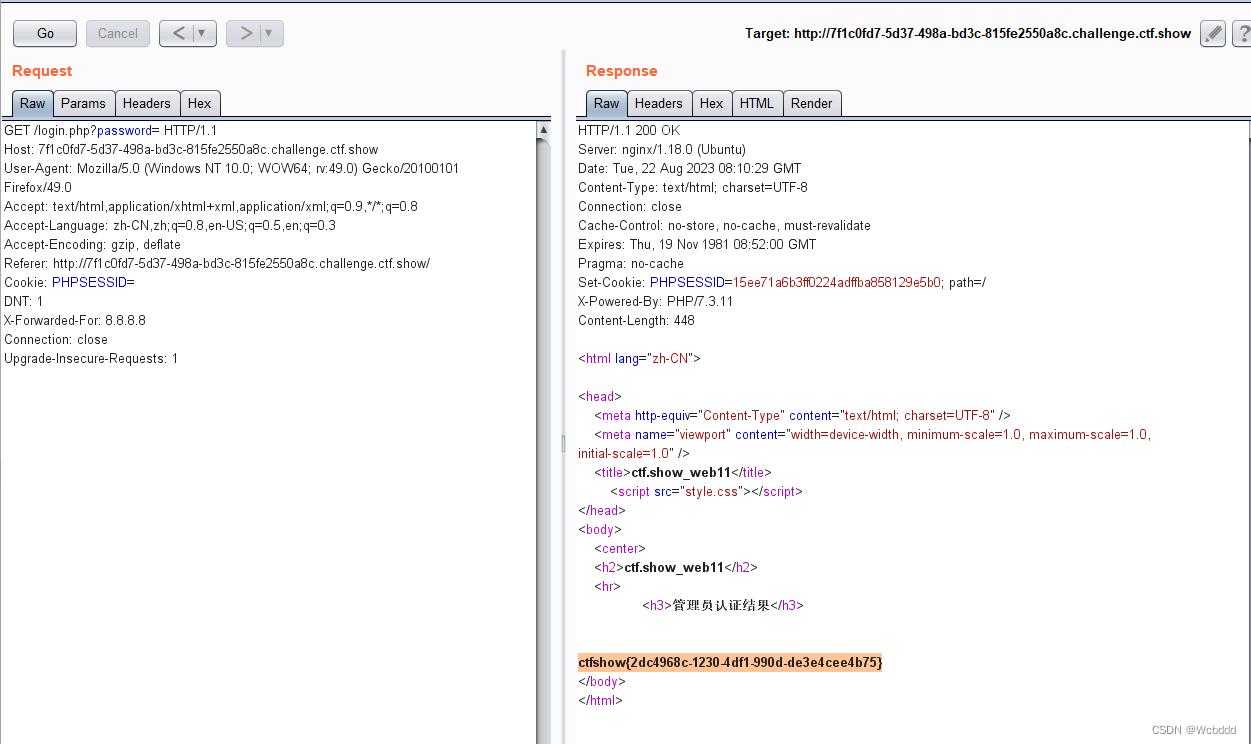This screenshot has width=1251, height=744.
Task: Click the pencil icon to edit target
Action: click(1212, 34)
